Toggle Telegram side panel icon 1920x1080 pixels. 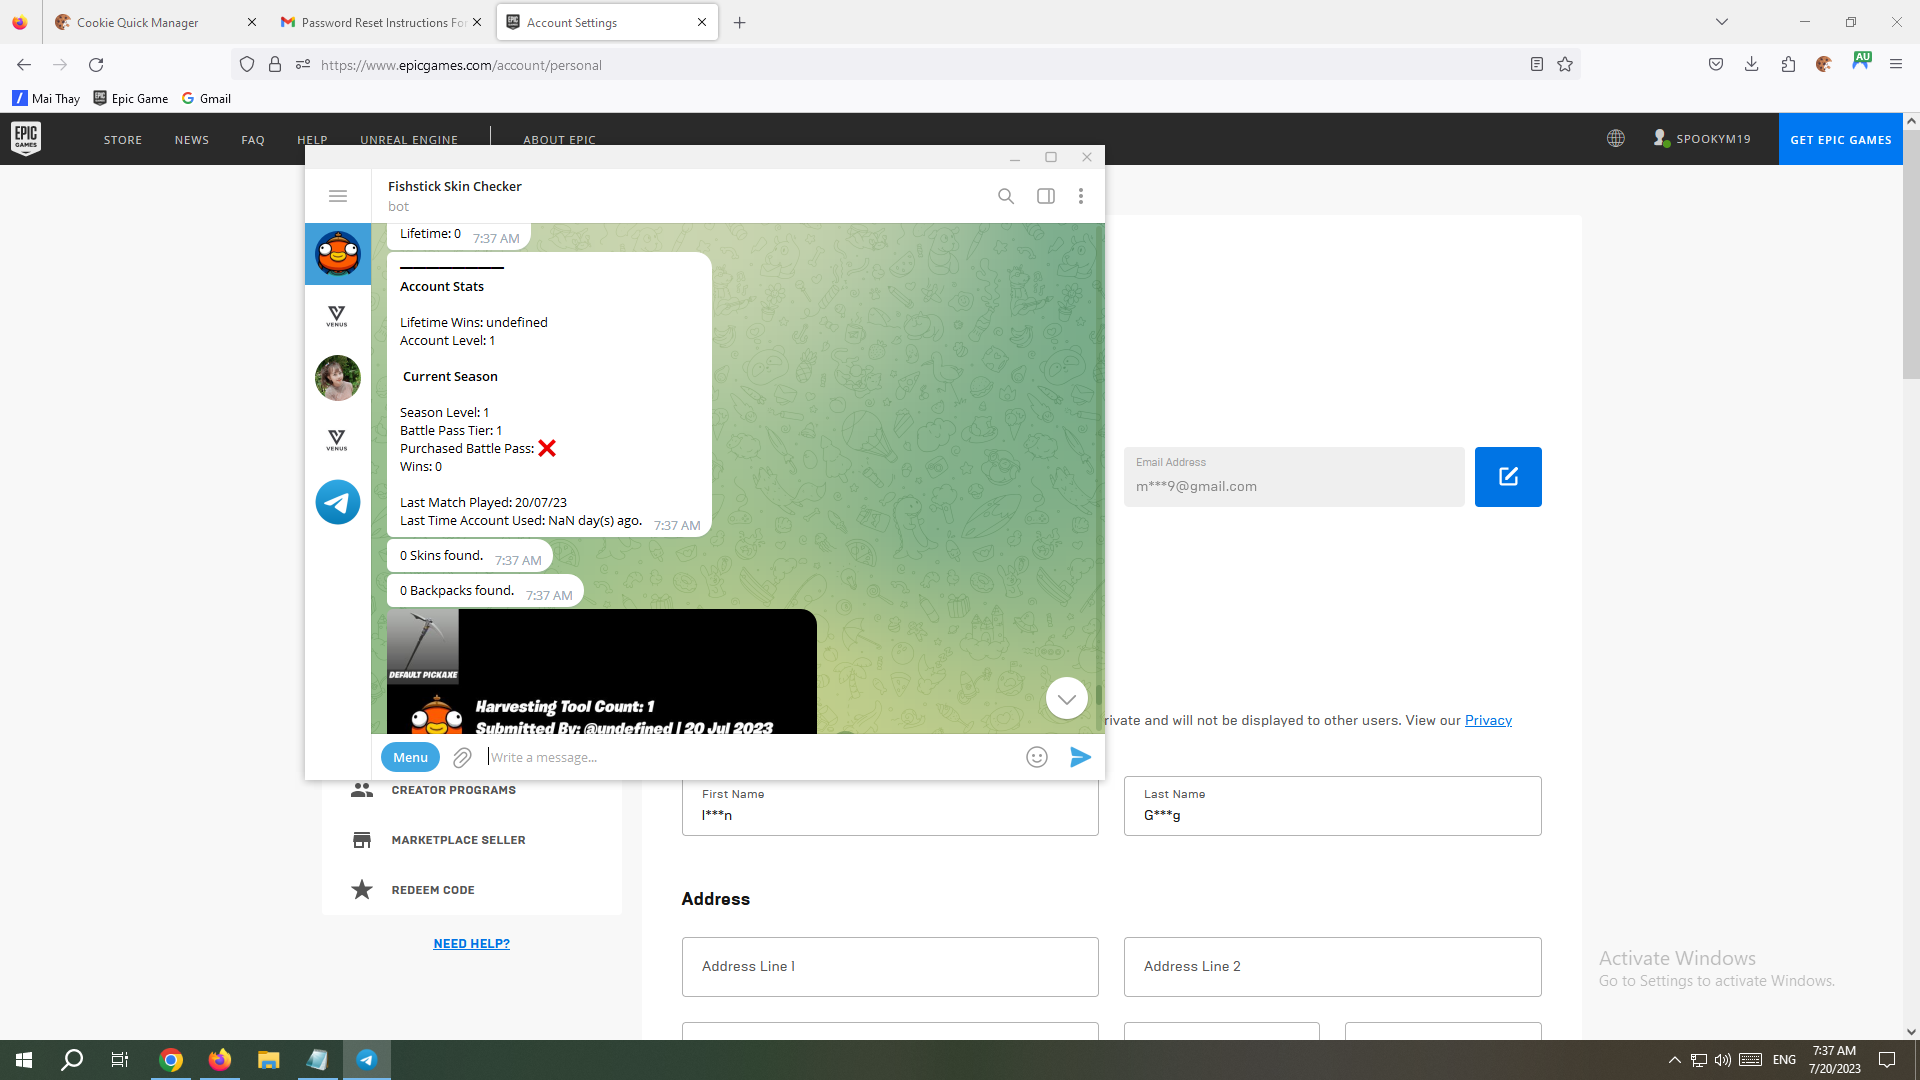pos(1046,196)
